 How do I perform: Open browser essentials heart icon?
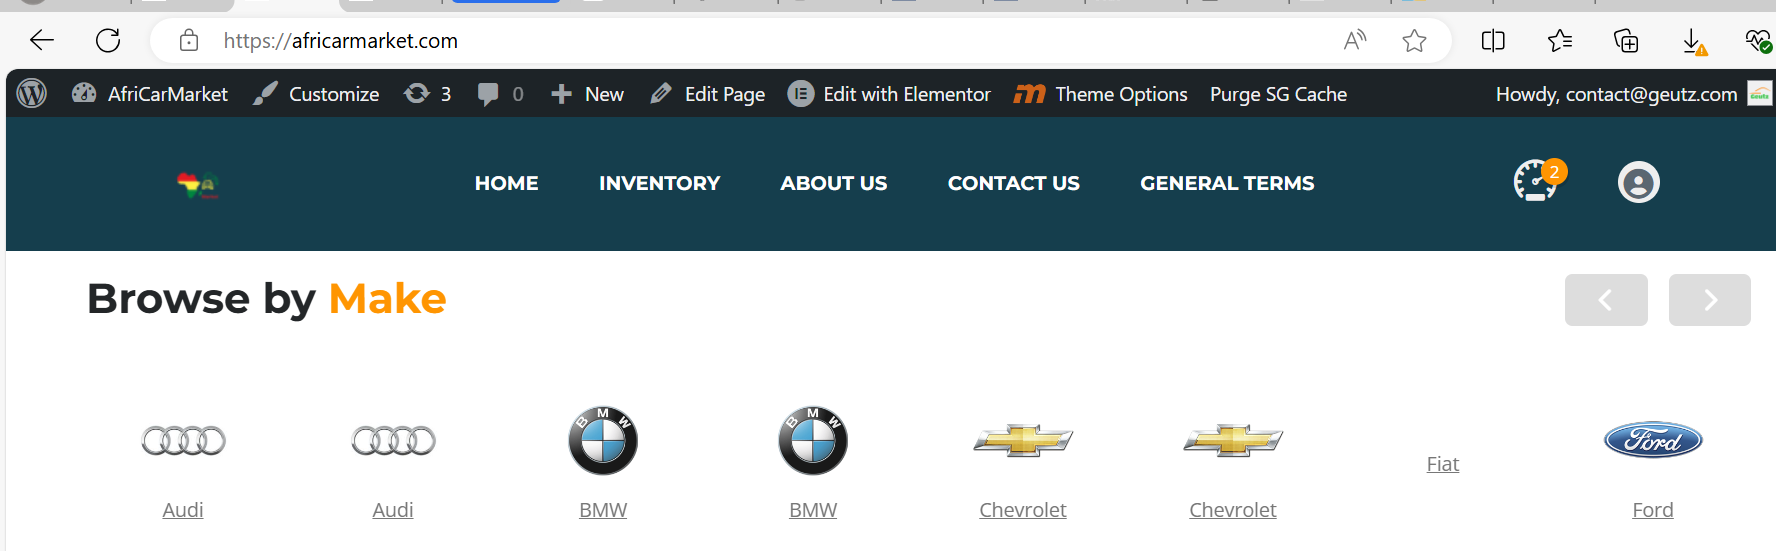pos(1758,40)
